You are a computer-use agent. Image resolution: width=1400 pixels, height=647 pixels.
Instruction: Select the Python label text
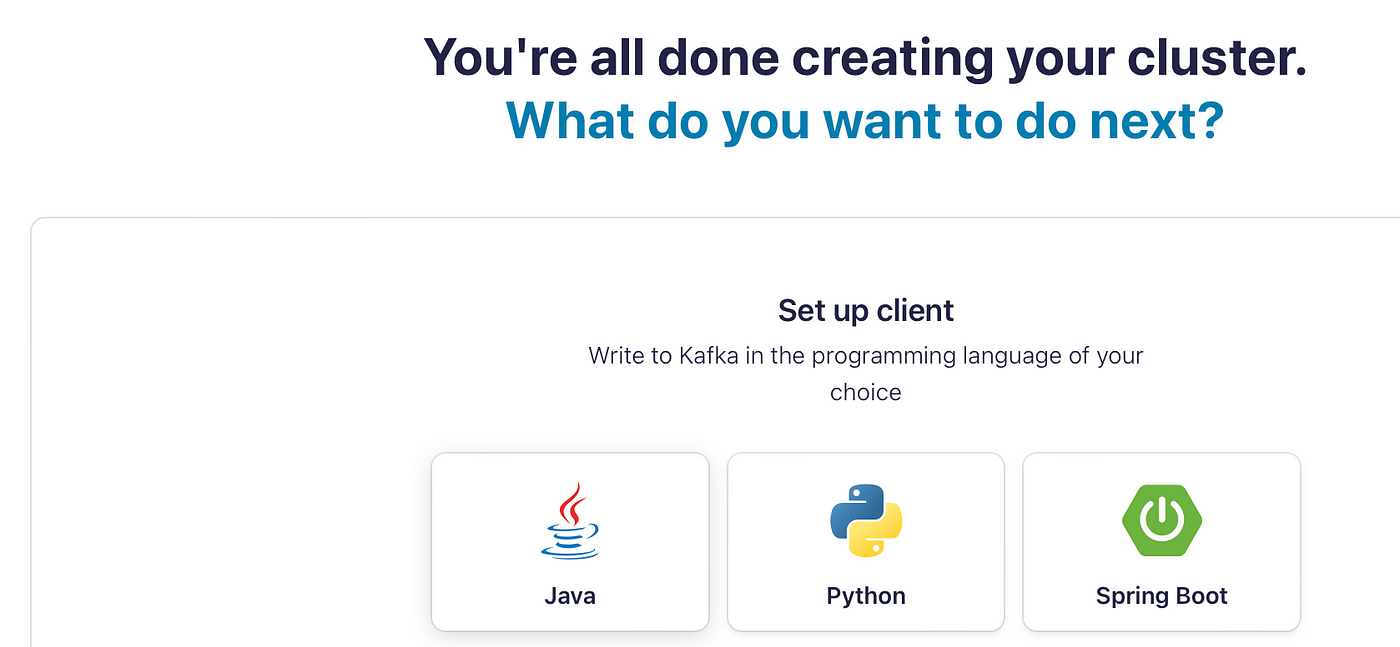click(866, 596)
